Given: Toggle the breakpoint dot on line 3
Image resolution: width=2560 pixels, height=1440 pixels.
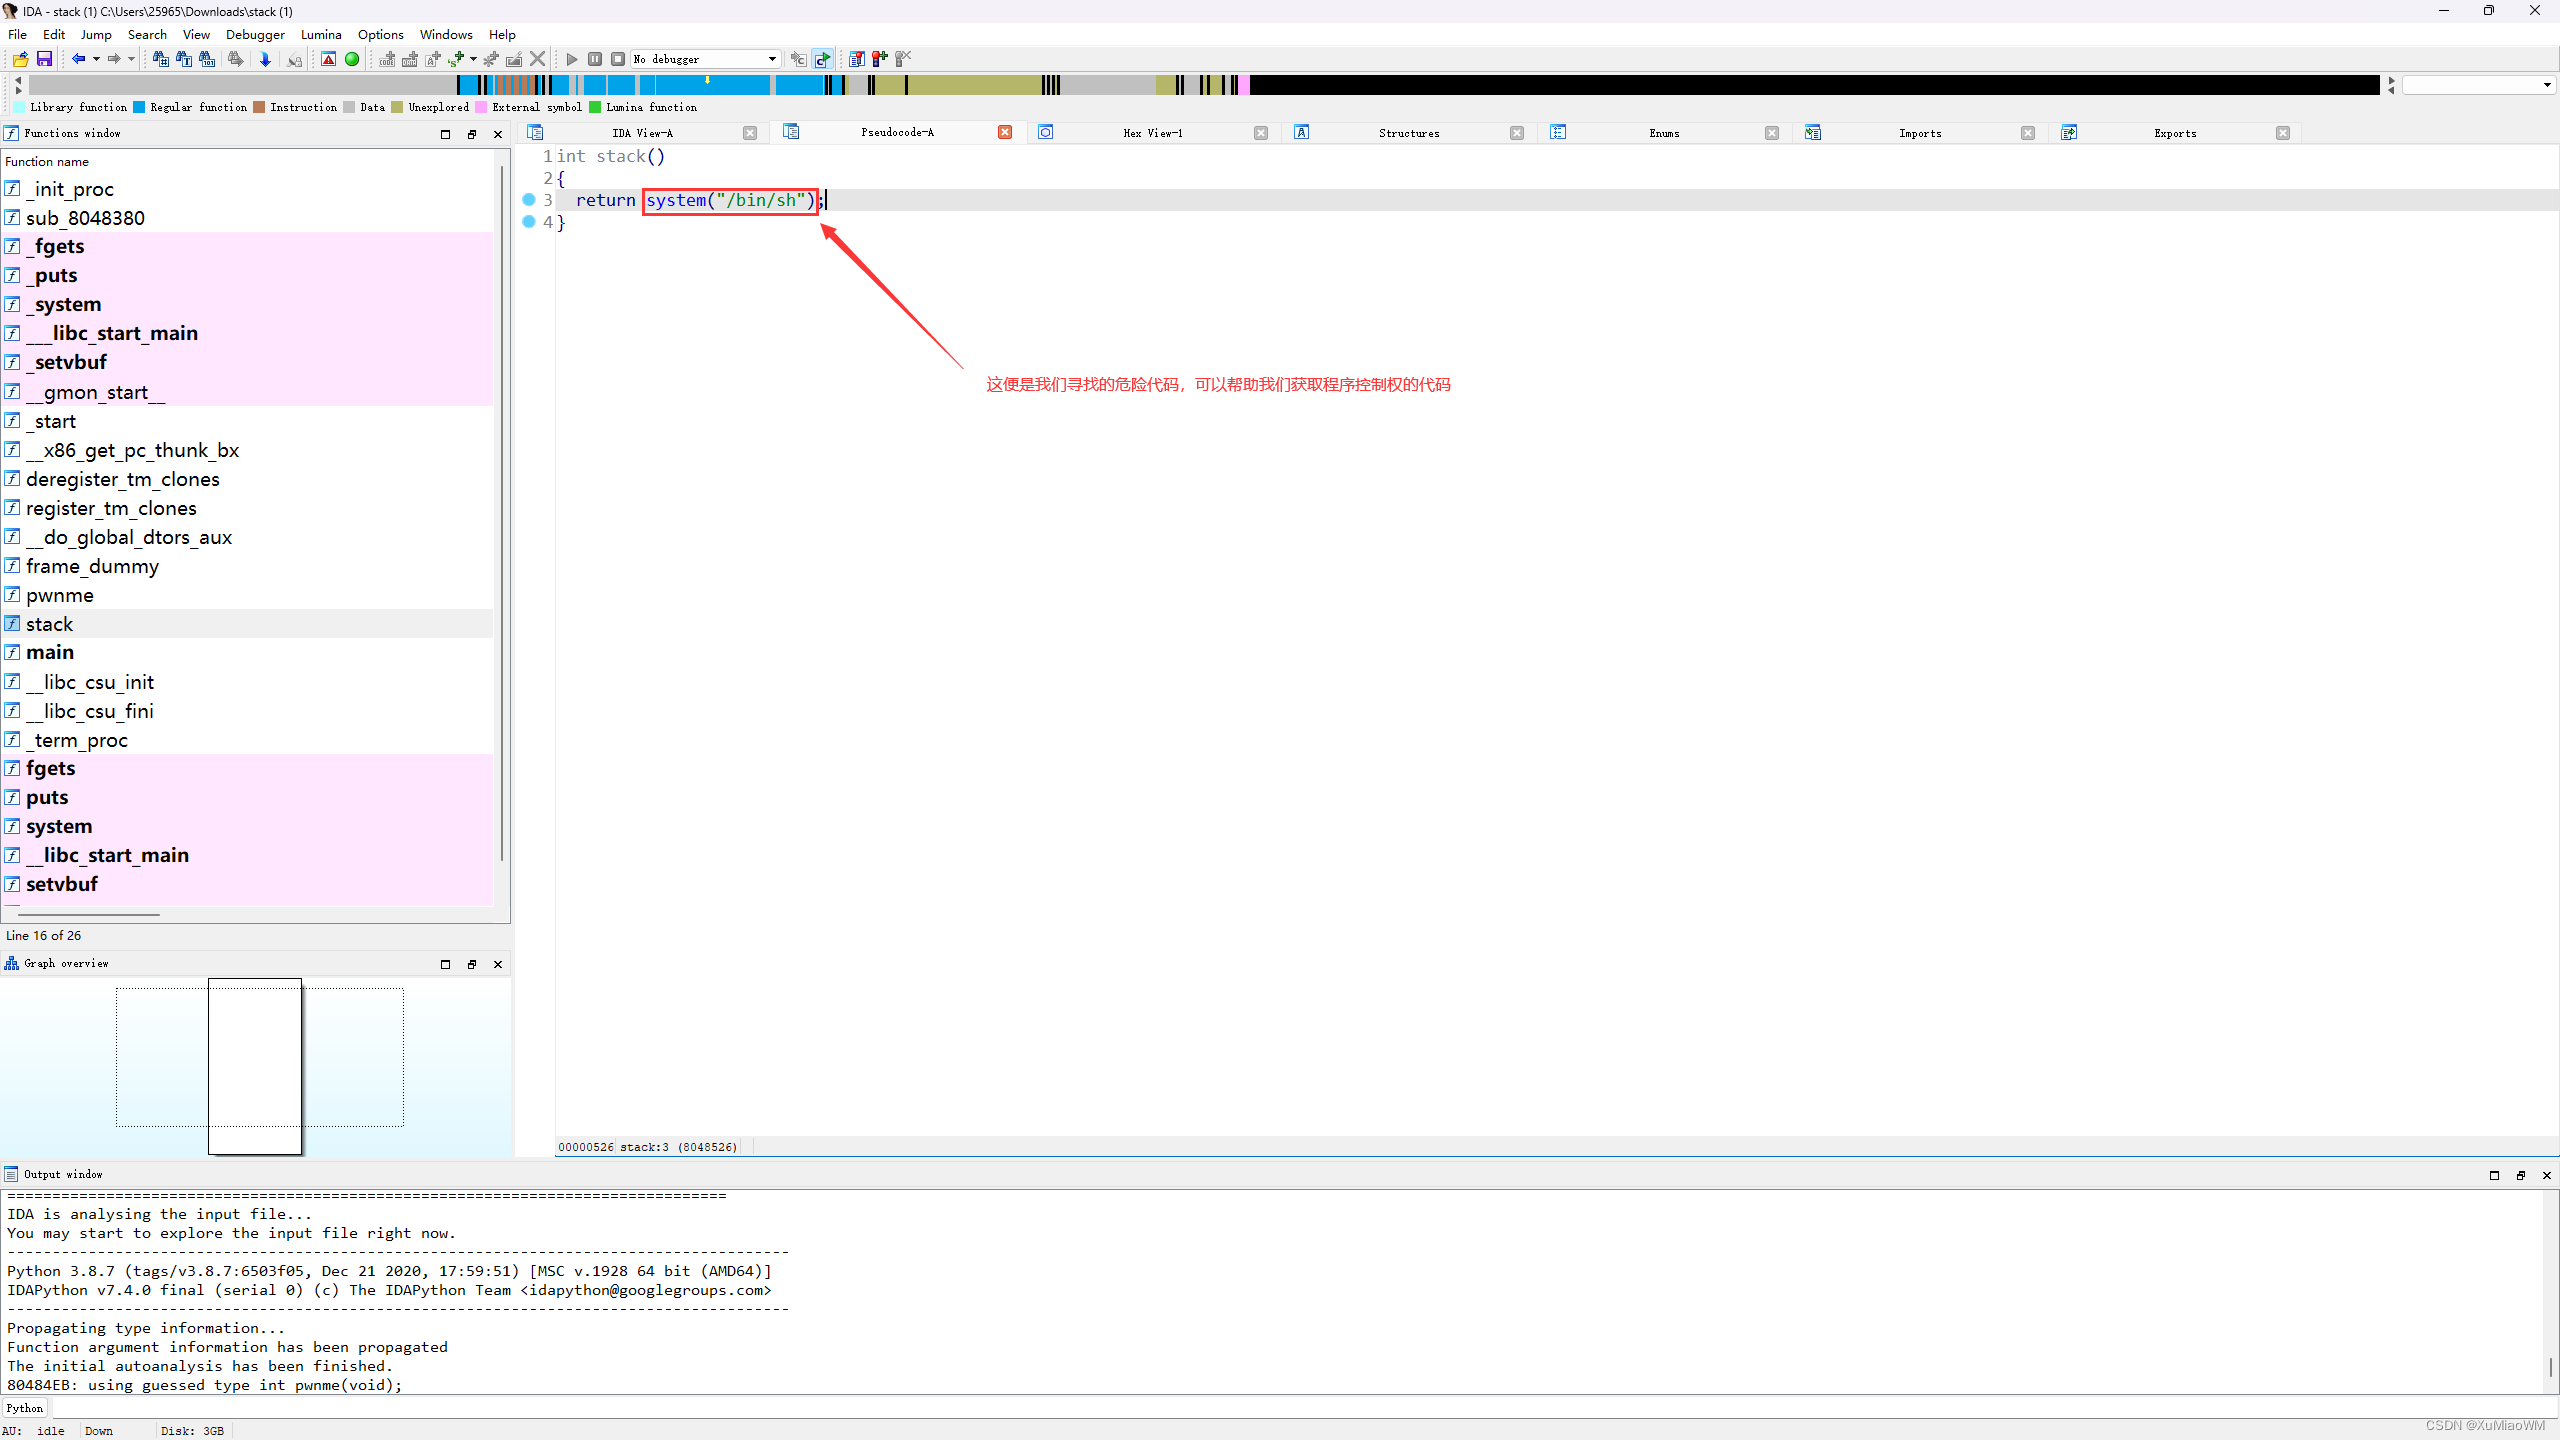Looking at the screenshot, I should [529, 200].
